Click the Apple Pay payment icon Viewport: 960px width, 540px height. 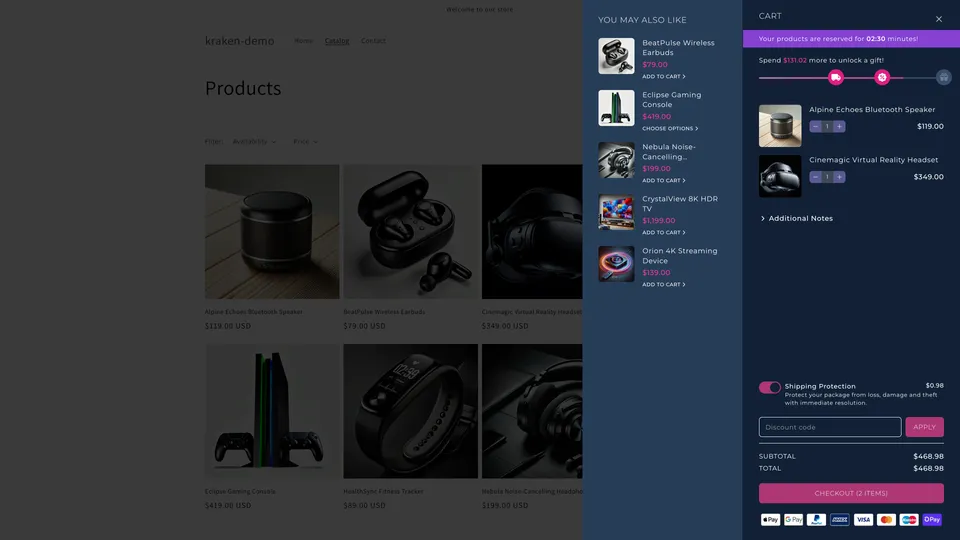pos(770,520)
